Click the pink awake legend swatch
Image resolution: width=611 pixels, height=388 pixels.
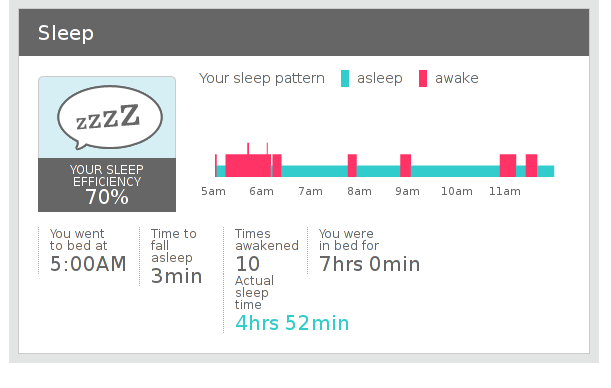click(423, 78)
